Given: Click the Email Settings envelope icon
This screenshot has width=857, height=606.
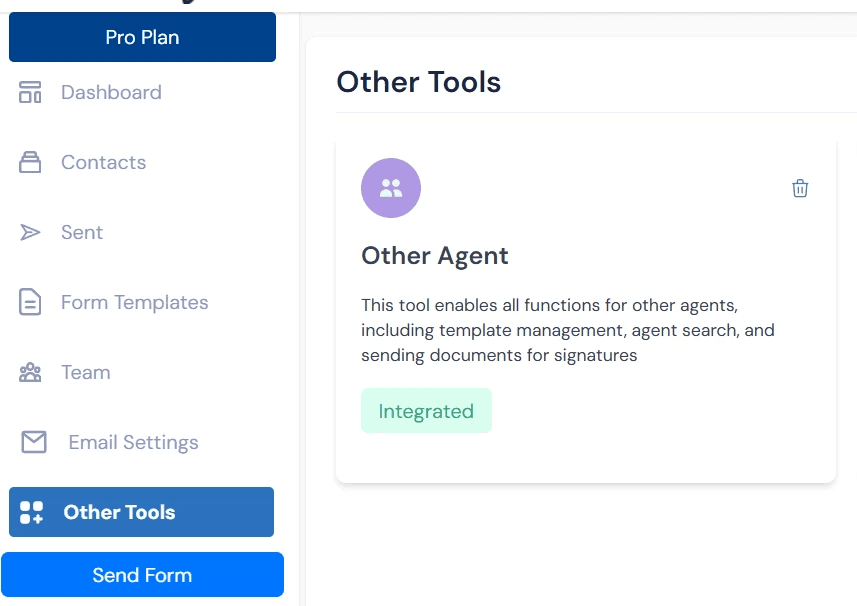Looking at the screenshot, I should (x=33, y=442).
